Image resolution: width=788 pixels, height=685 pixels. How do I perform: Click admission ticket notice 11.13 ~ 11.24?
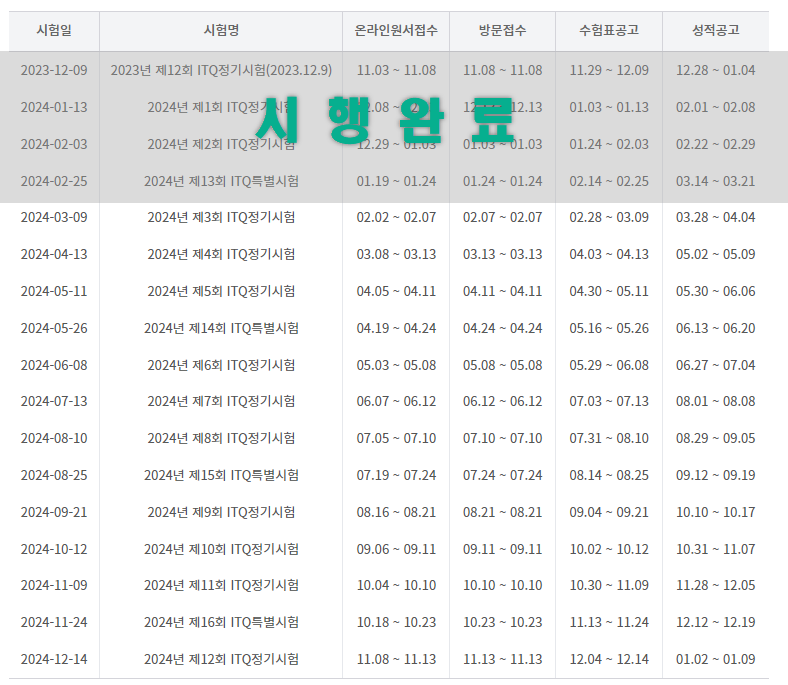(x=609, y=623)
